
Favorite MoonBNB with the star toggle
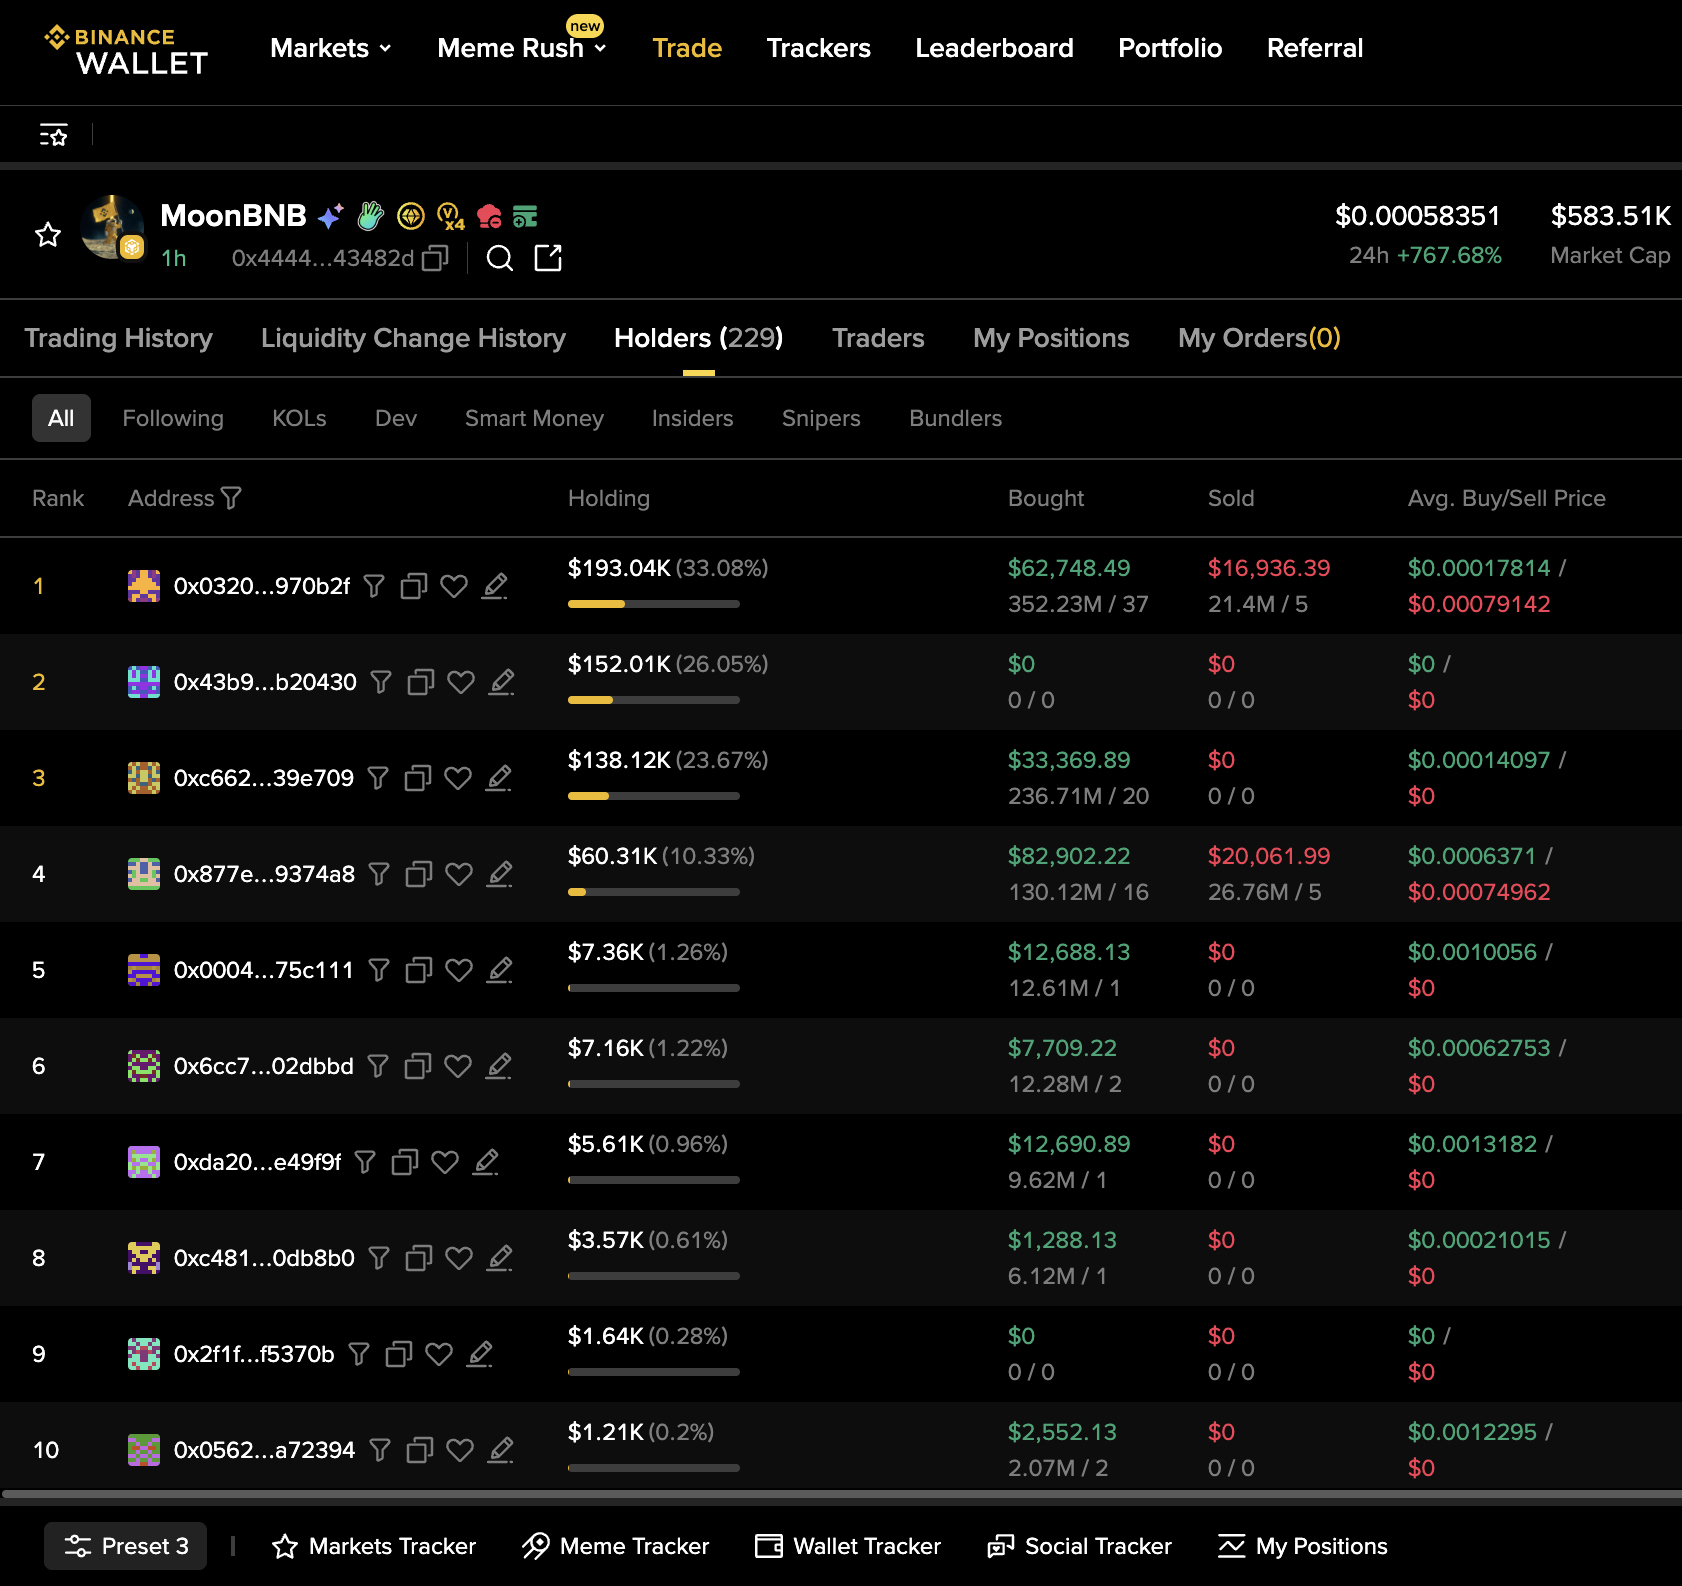click(48, 235)
